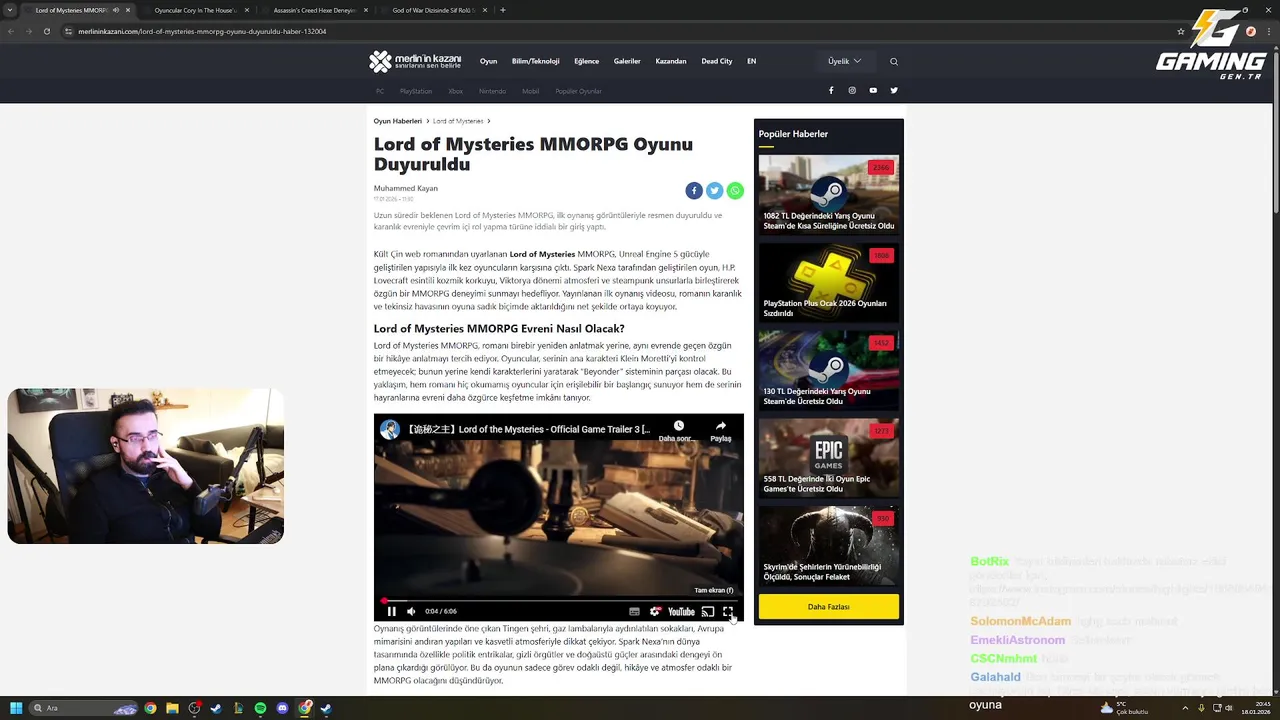Enter fullscreen on the video player
Screen dimensions: 1280x720
pos(728,611)
